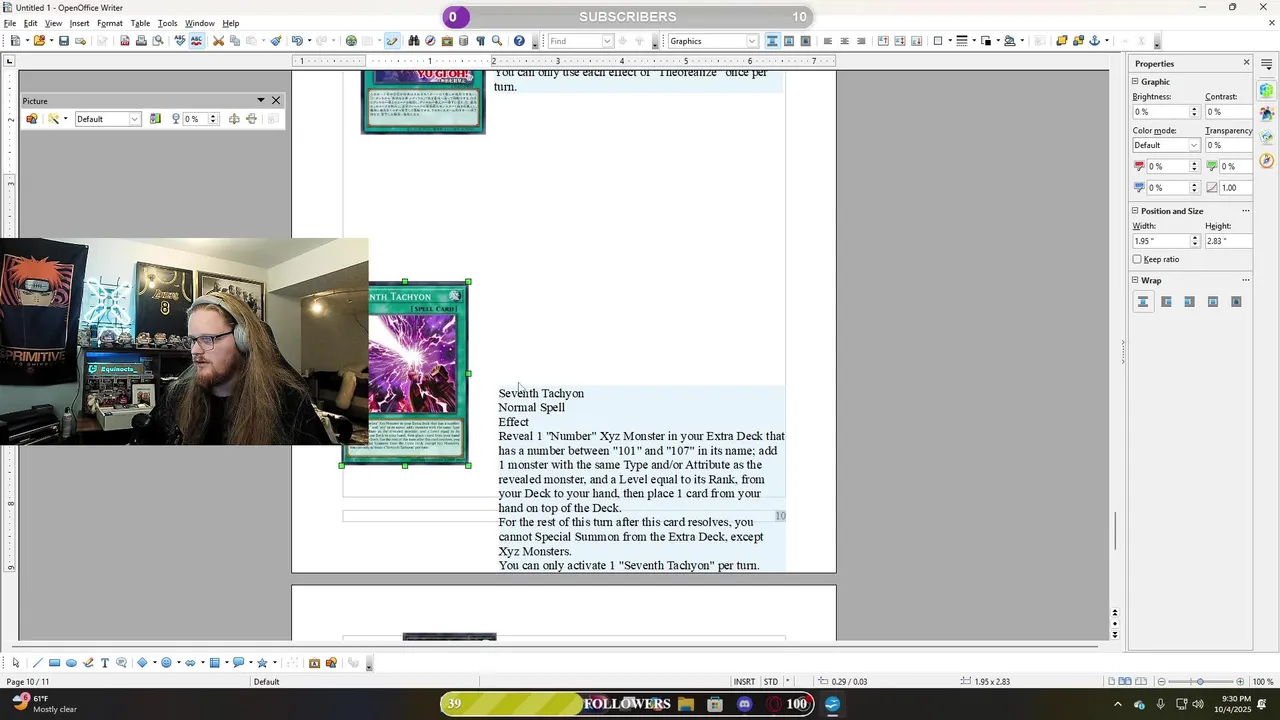The width and height of the screenshot is (1280, 720).
Task: Click the Borders icon in frame toolbar
Action: (938, 41)
